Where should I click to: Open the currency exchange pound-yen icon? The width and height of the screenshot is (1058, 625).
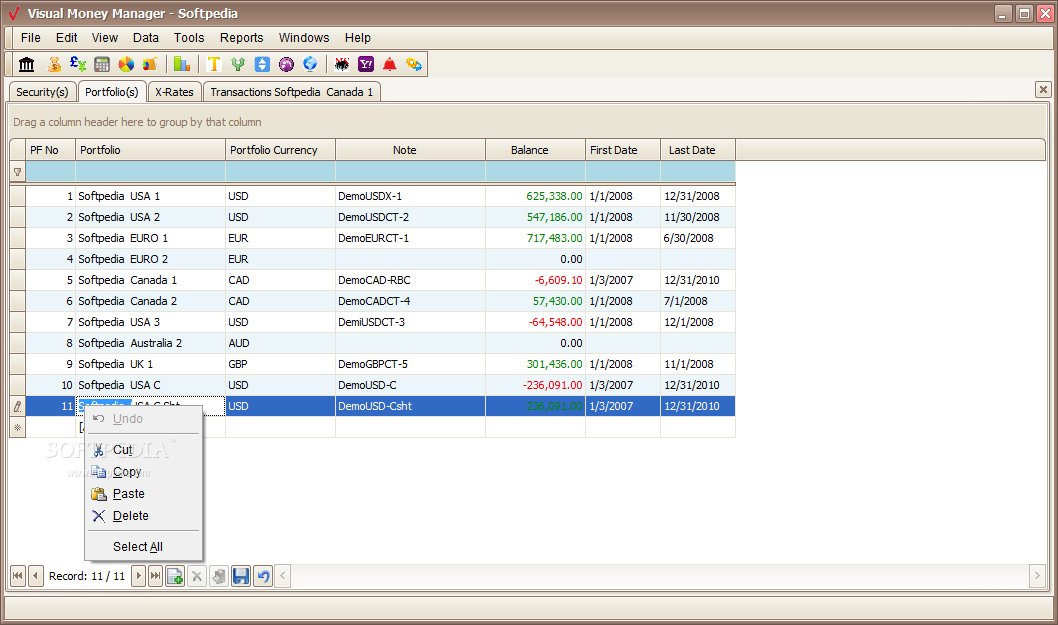point(78,64)
